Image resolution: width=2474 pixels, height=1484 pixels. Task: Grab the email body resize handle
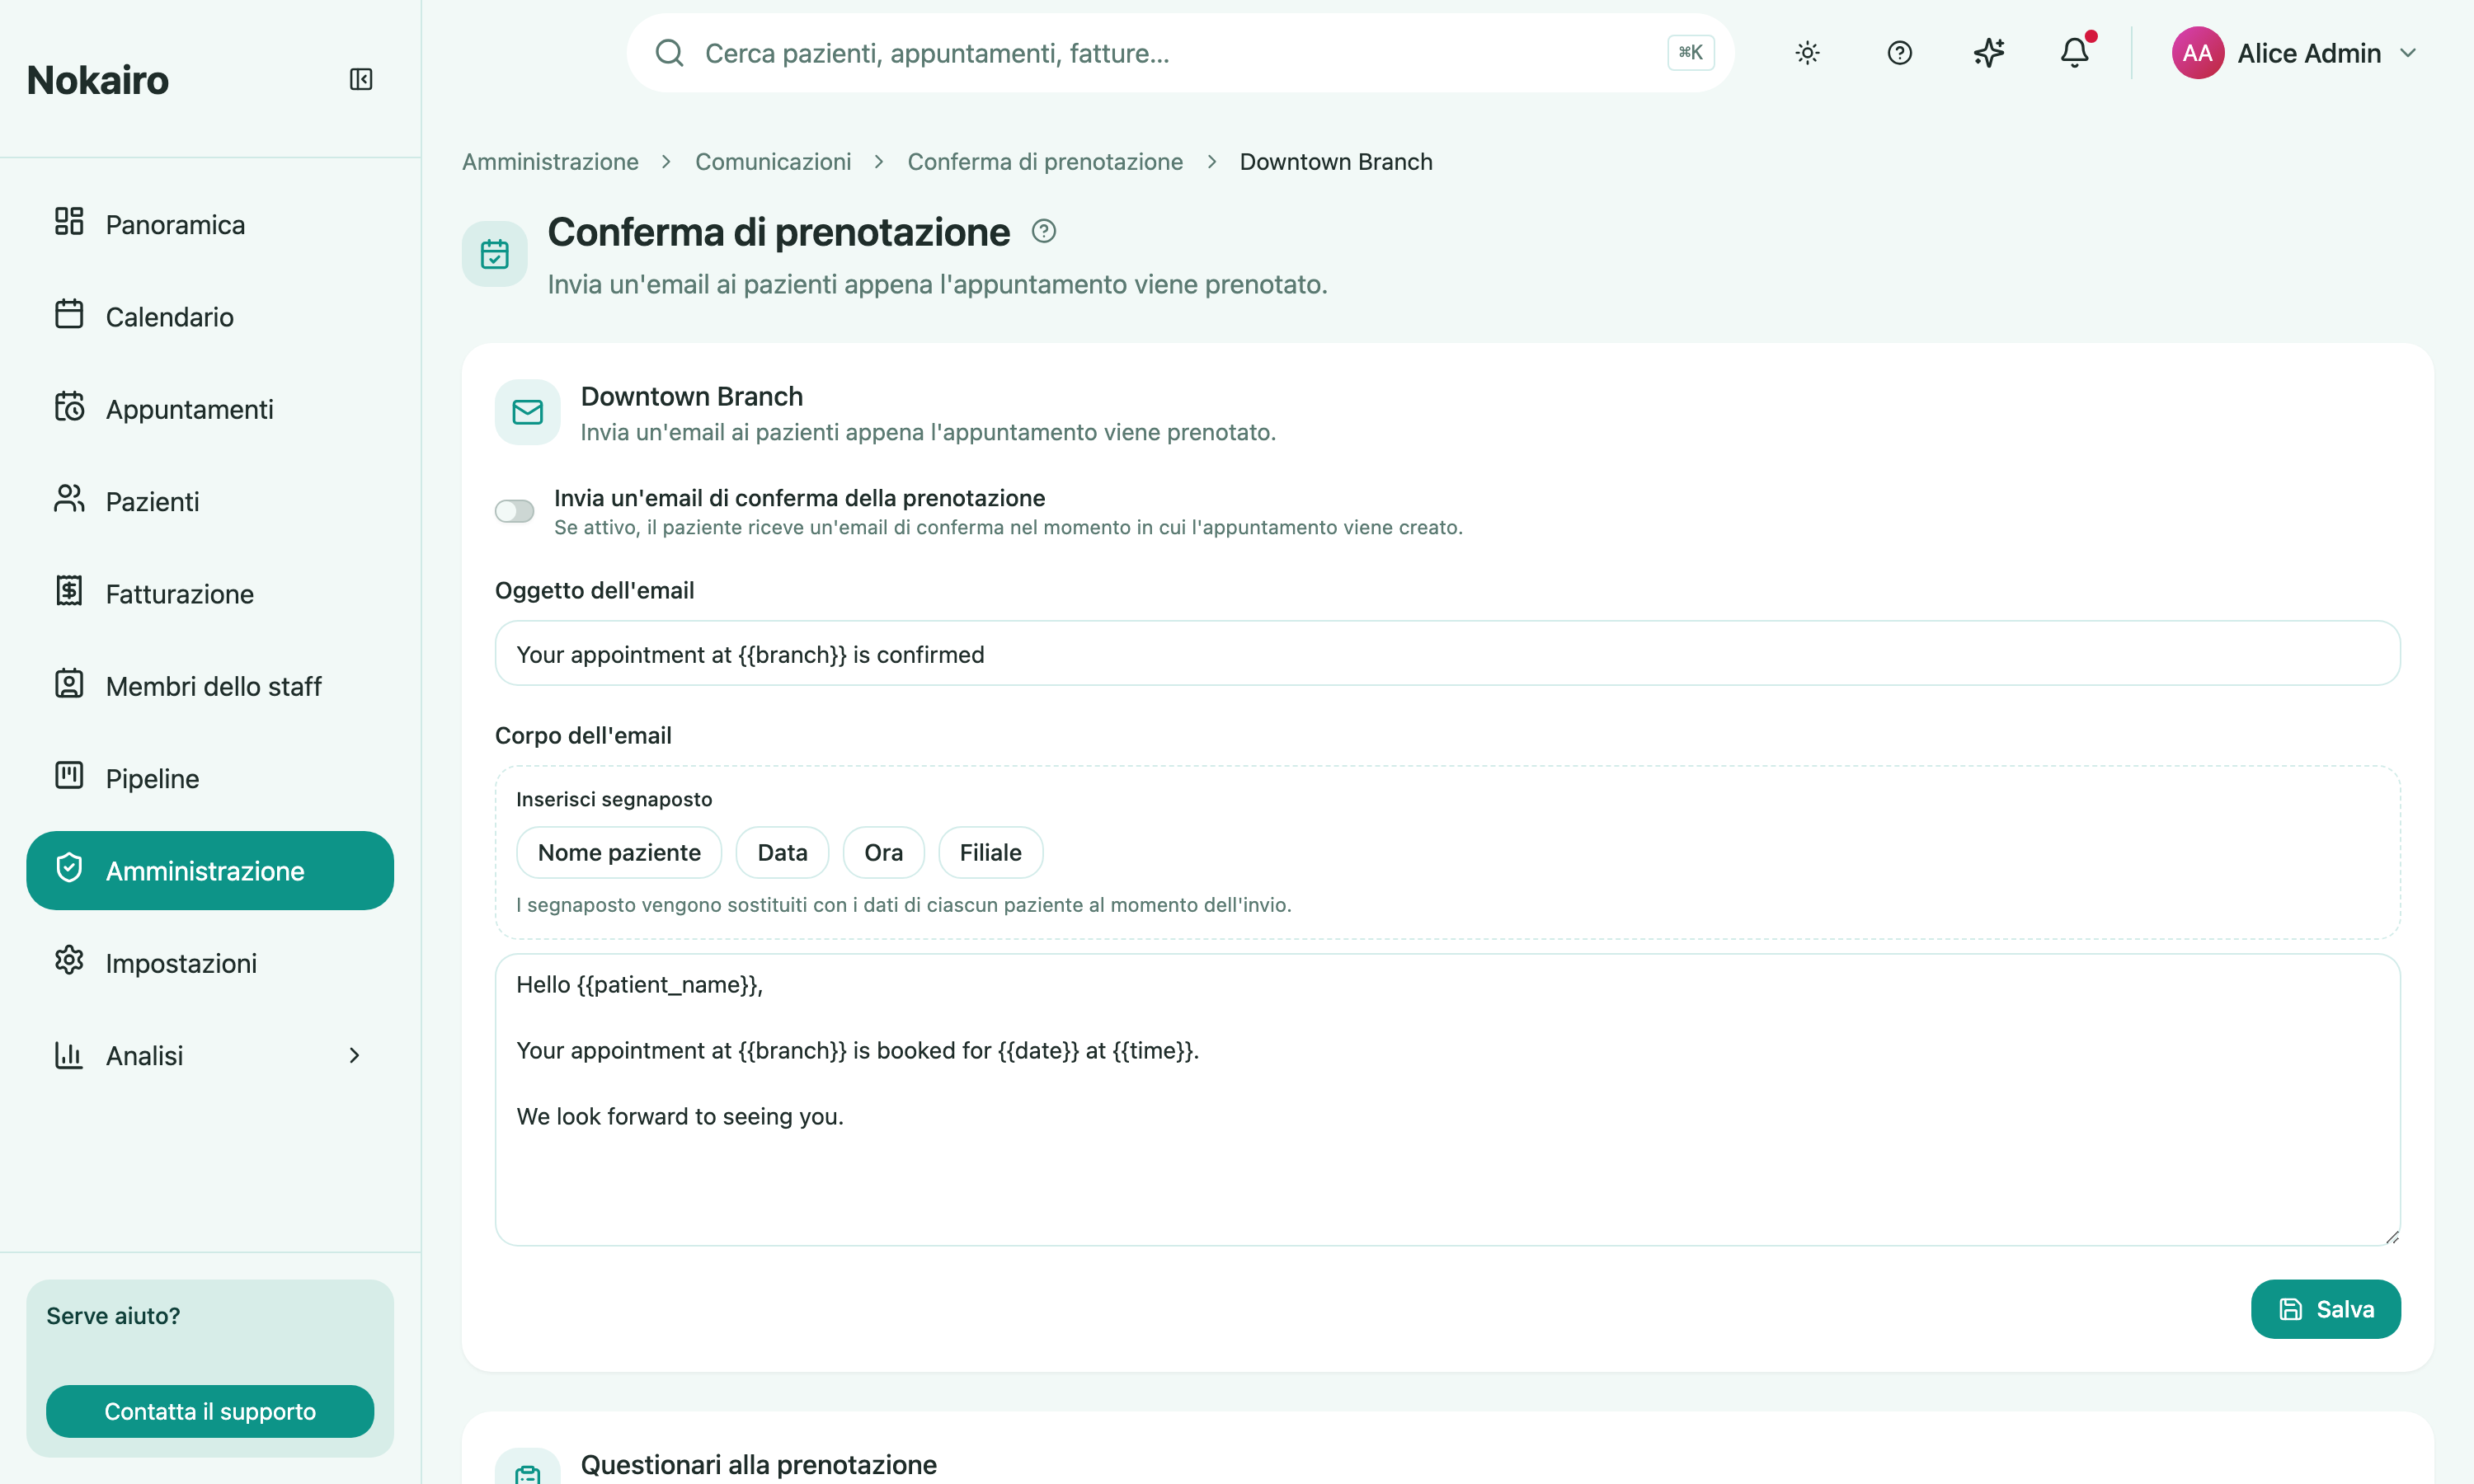(2391, 1237)
